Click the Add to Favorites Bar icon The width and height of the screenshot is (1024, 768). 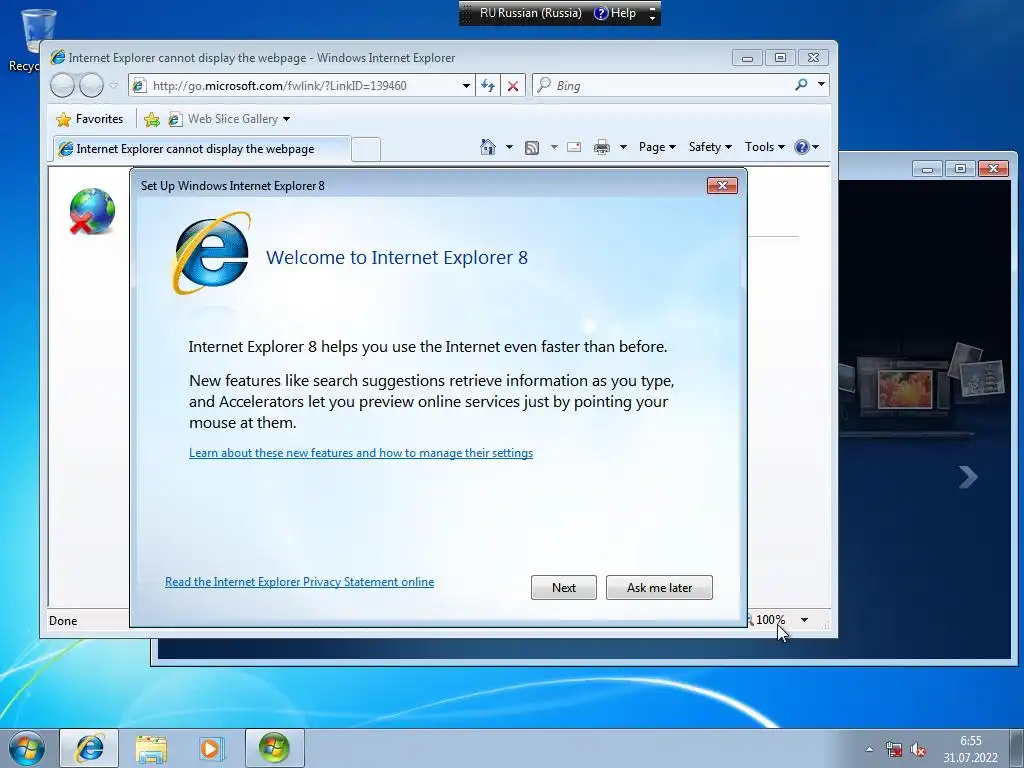coord(152,119)
